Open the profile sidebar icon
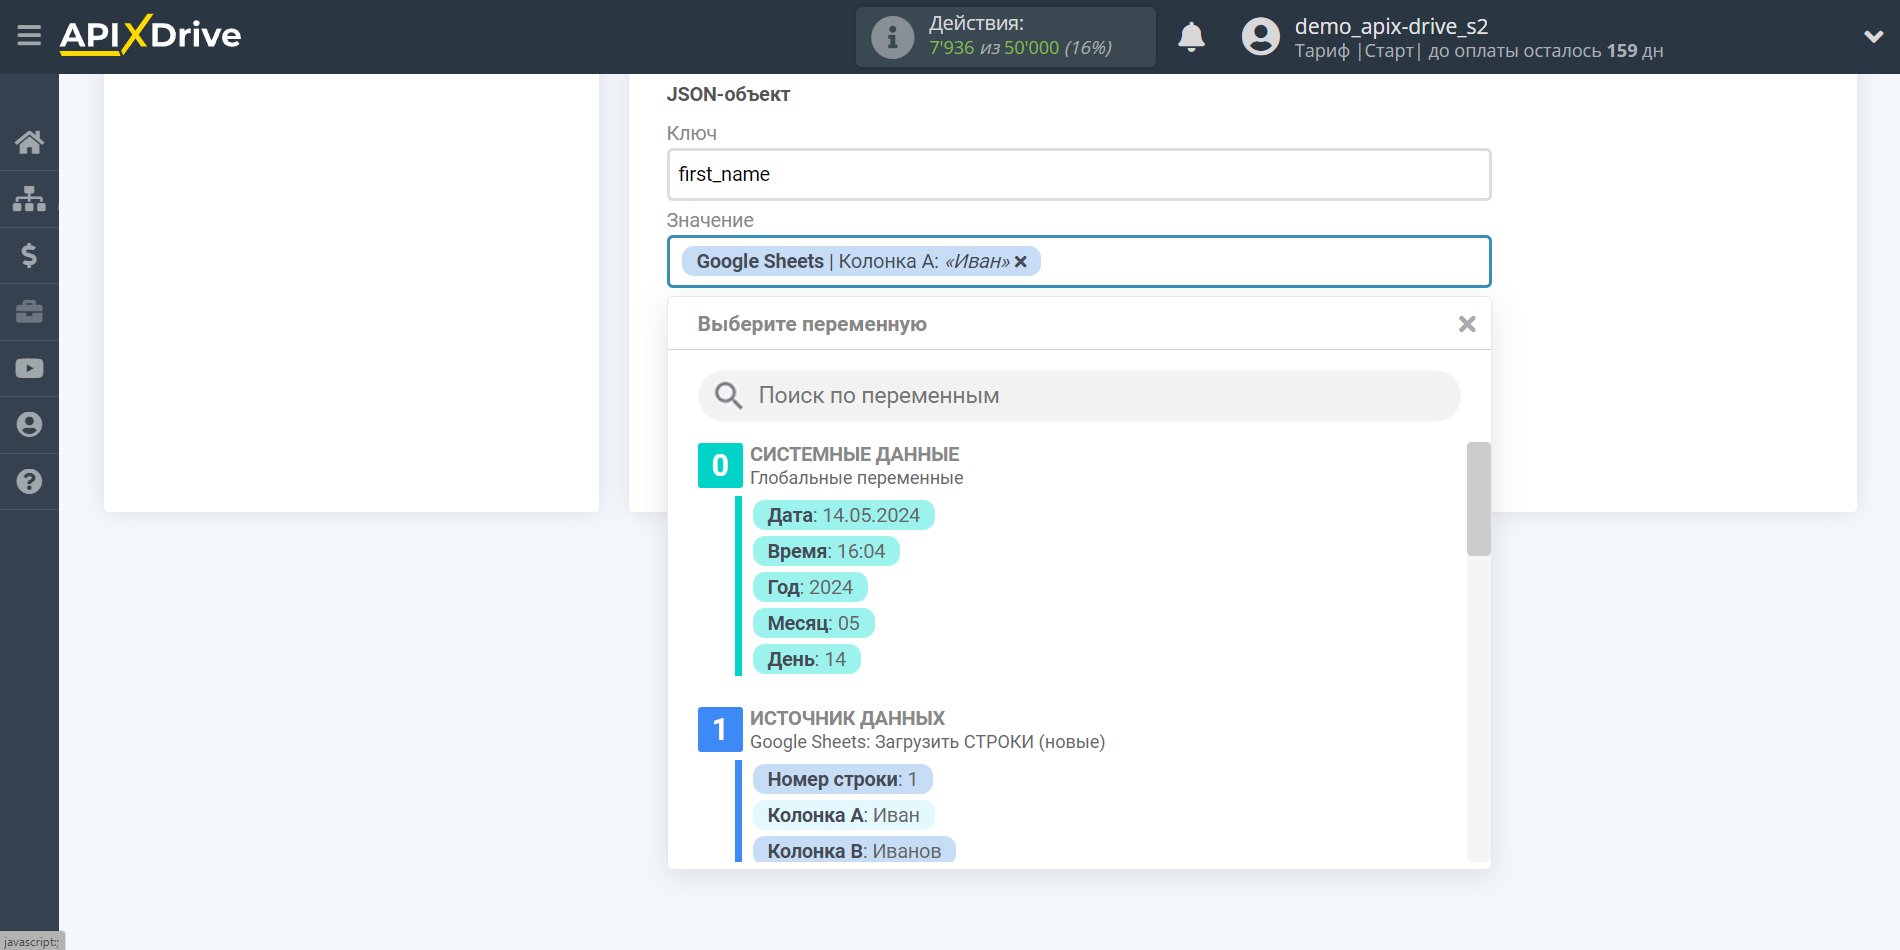 [29, 425]
